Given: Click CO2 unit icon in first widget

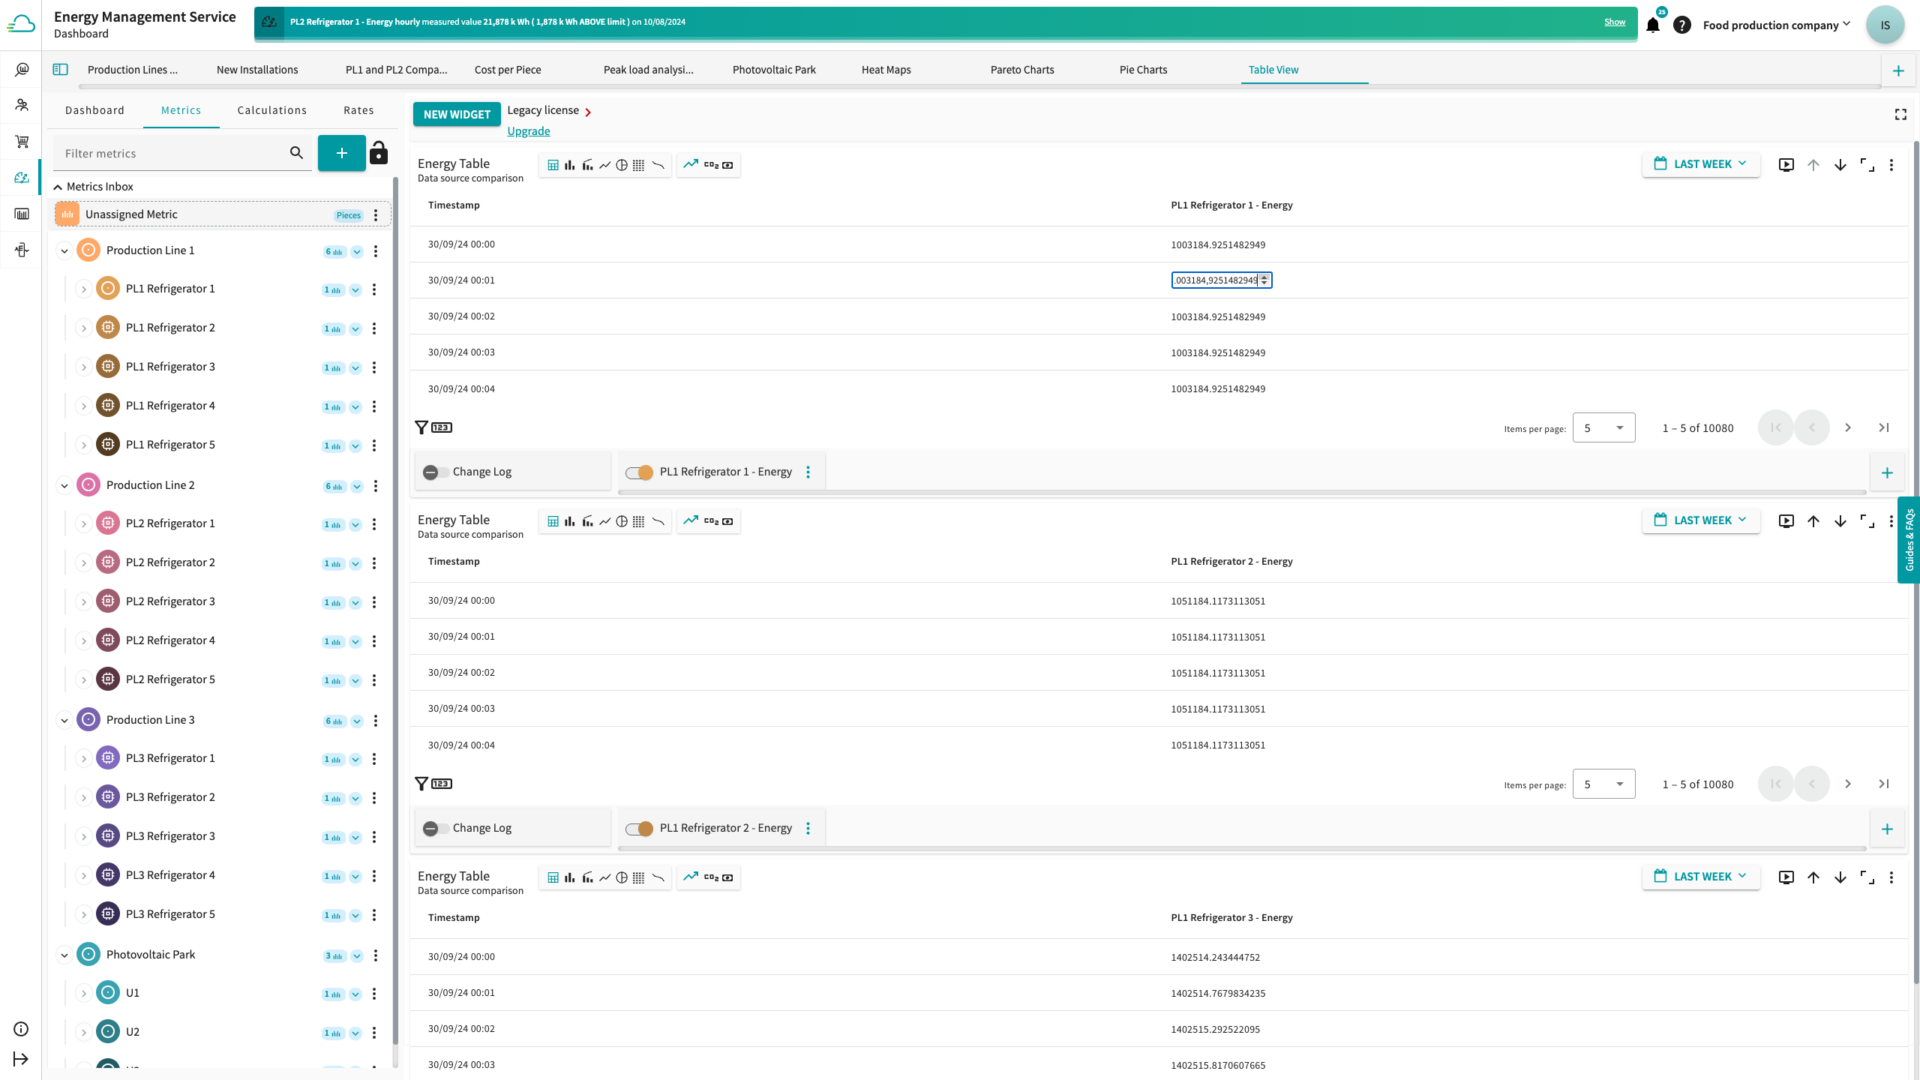Looking at the screenshot, I should tap(711, 165).
